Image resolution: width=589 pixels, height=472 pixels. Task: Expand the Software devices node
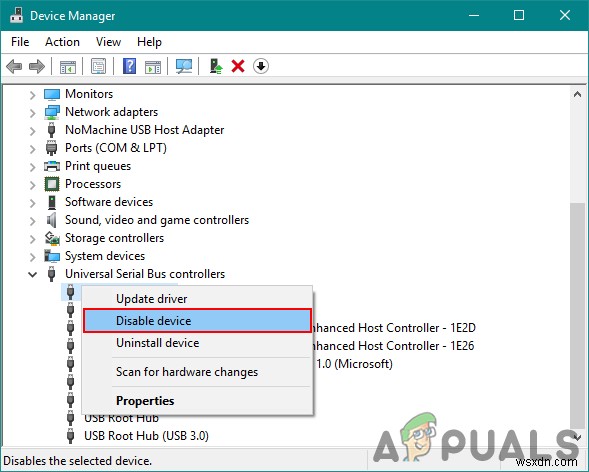33,203
